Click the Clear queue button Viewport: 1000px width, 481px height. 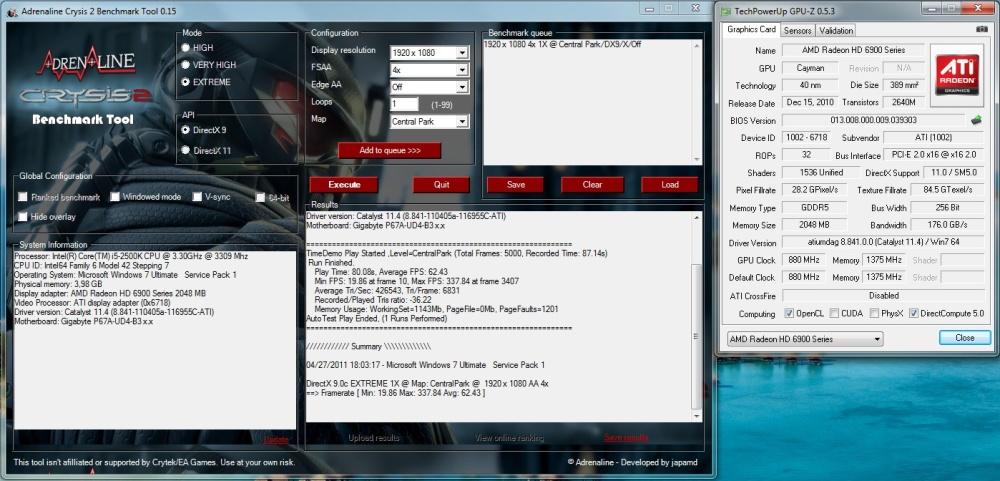point(592,184)
